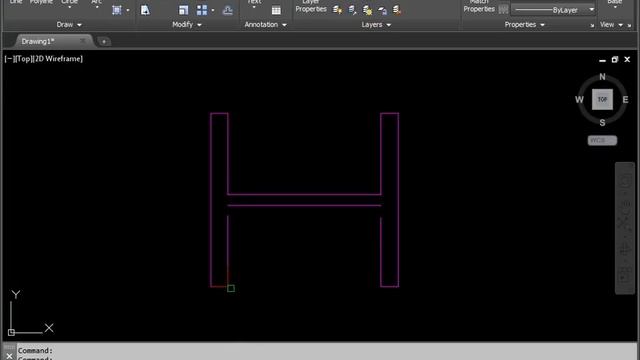Click N on the ViewCube compass
This screenshot has width=640, height=360.
(x=602, y=77)
